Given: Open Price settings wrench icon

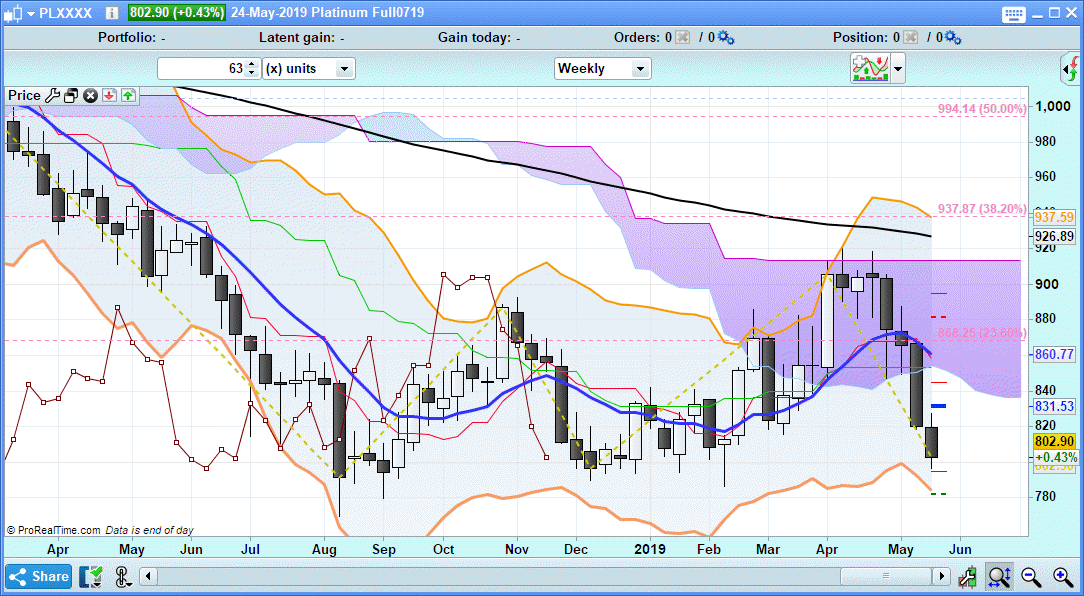Looking at the screenshot, I should (x=53, y=95).
